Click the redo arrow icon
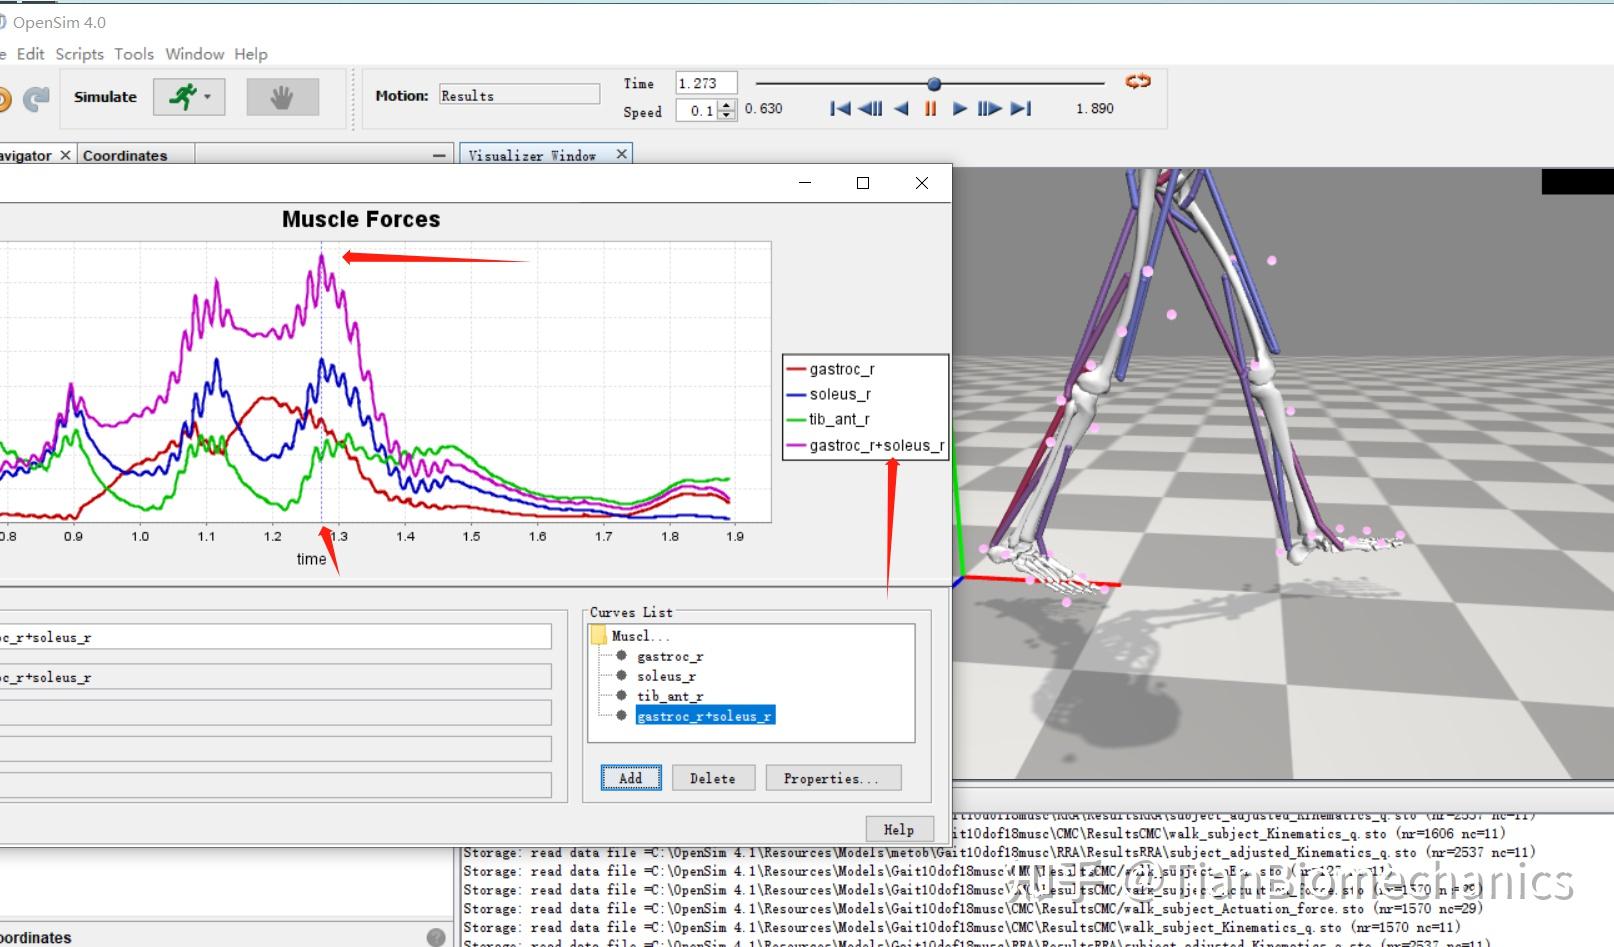Viewport: 1614px width, 947px height. 37,98
